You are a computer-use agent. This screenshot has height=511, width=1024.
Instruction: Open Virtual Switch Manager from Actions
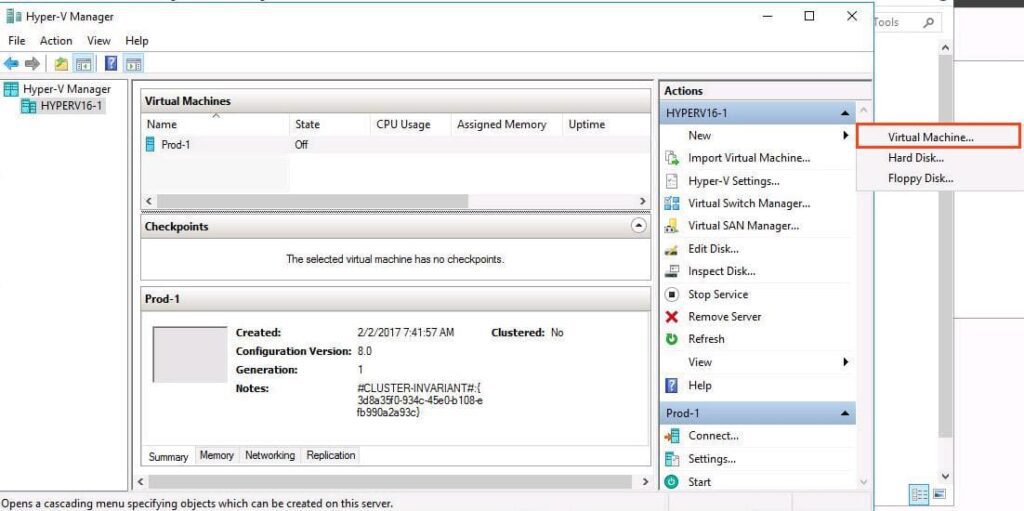pos(748,203)
